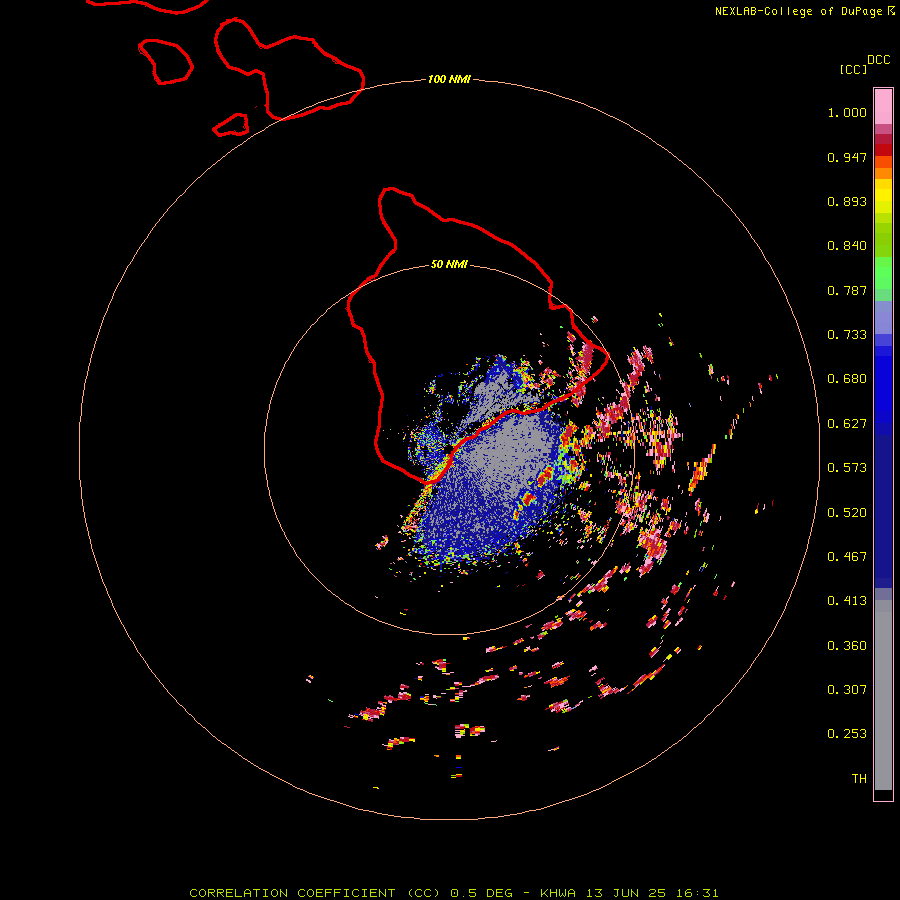
Task: Click the 50 NMI range ring label
Action: tap(449, 264)
